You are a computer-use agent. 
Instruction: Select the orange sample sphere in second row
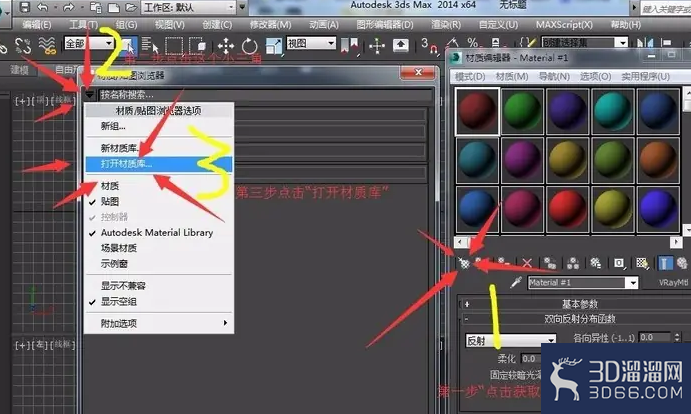pos(658,160)
